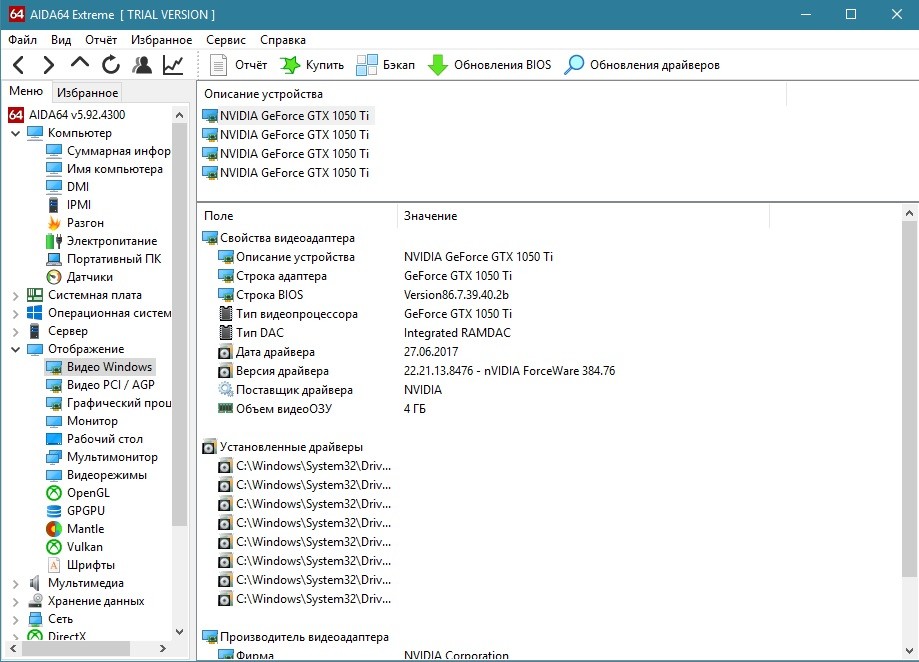Select the Версия драйвера row
919x662 pixels.
[416, 371]
